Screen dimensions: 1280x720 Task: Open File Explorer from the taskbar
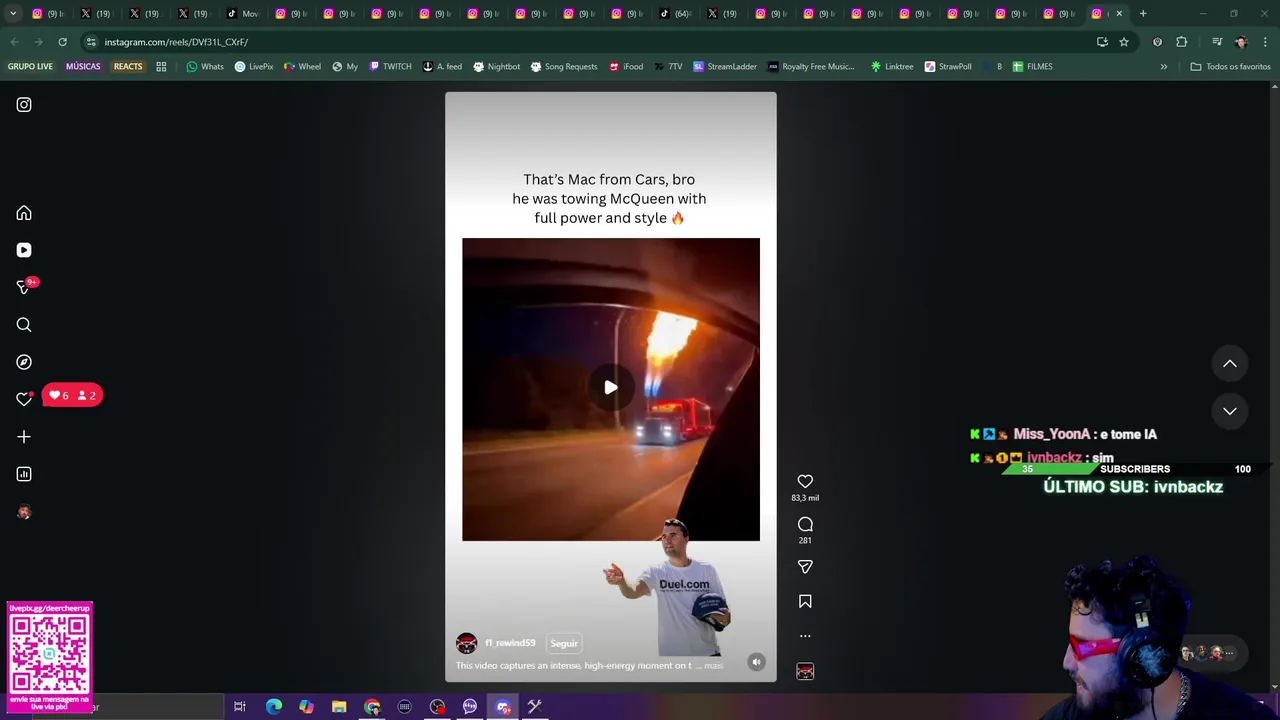click(339, 707)
